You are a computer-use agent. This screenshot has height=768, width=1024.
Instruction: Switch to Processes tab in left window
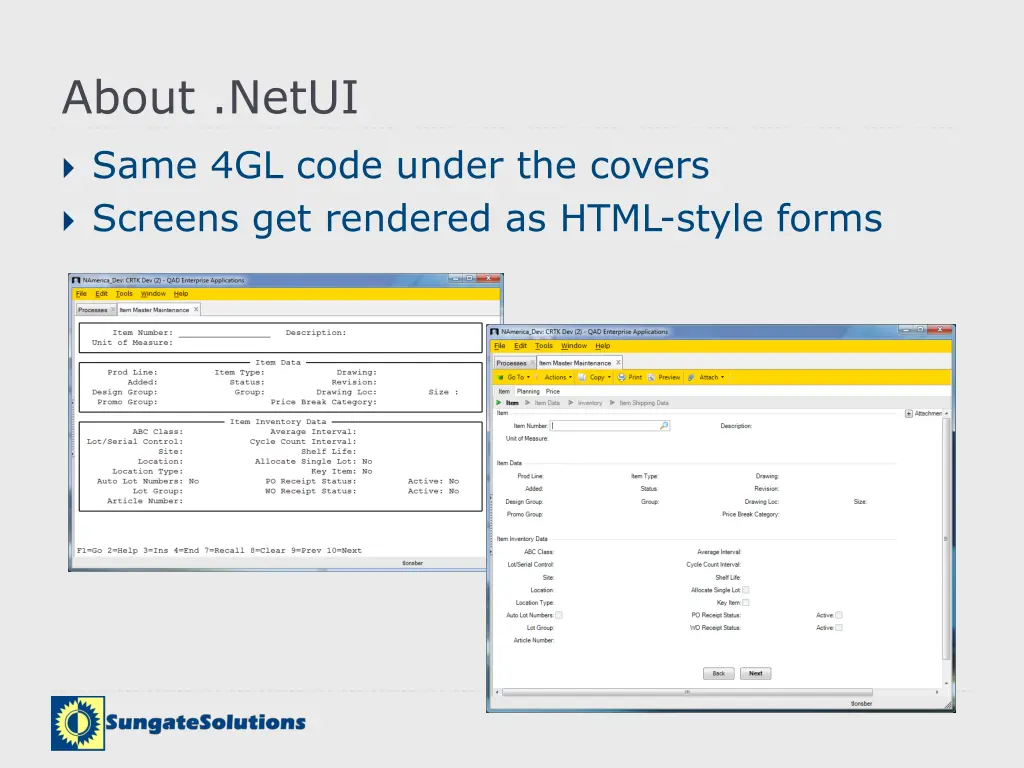click(x=93, y=310)
